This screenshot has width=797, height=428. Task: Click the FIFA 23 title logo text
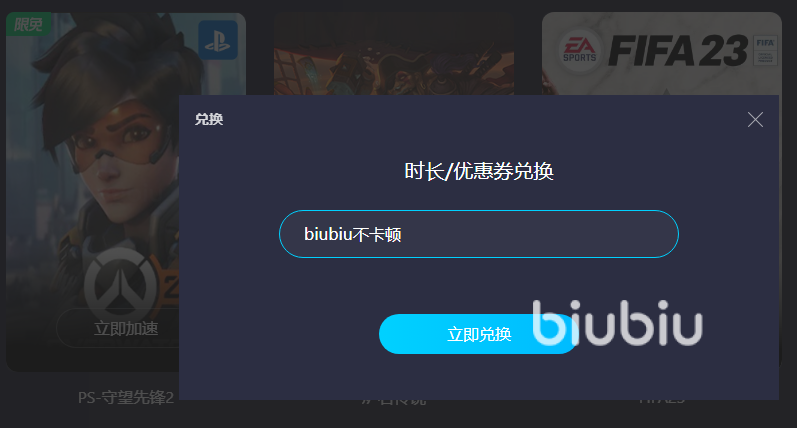click(x=678, y=51)
